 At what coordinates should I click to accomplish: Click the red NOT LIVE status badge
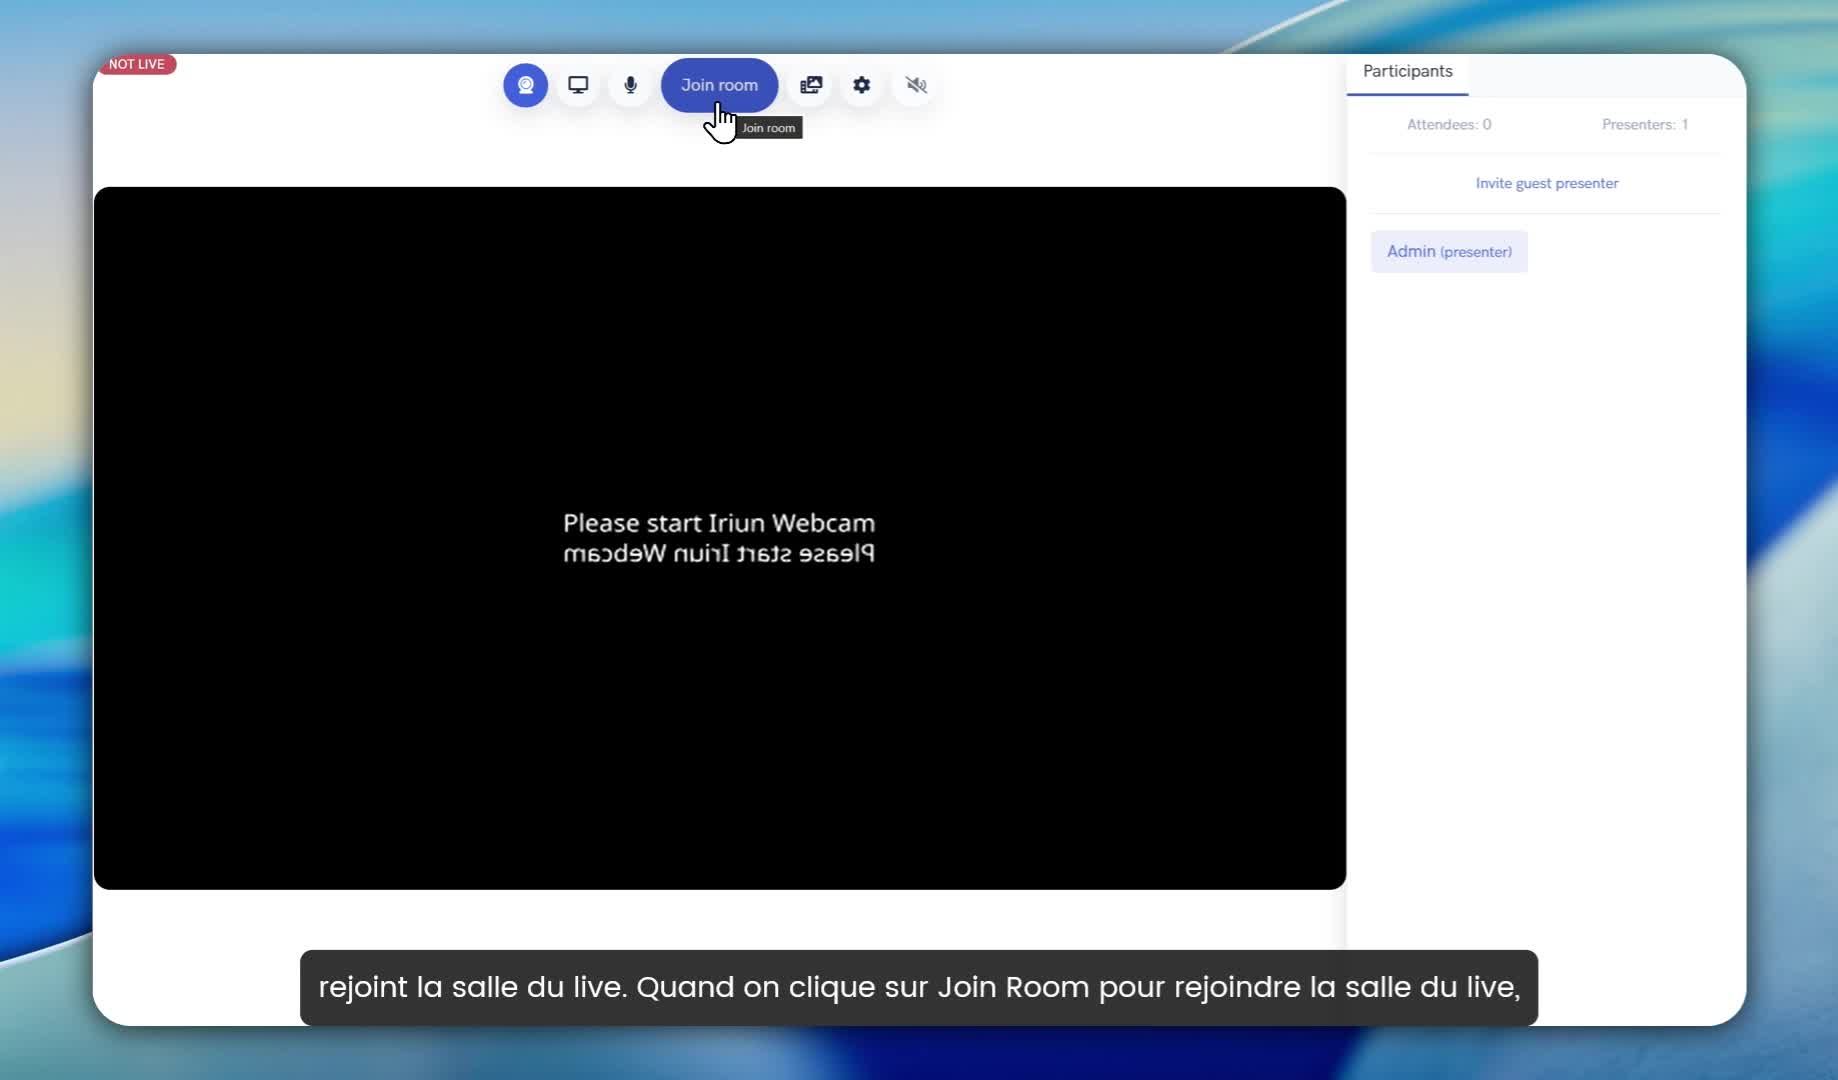pos(137,64)
